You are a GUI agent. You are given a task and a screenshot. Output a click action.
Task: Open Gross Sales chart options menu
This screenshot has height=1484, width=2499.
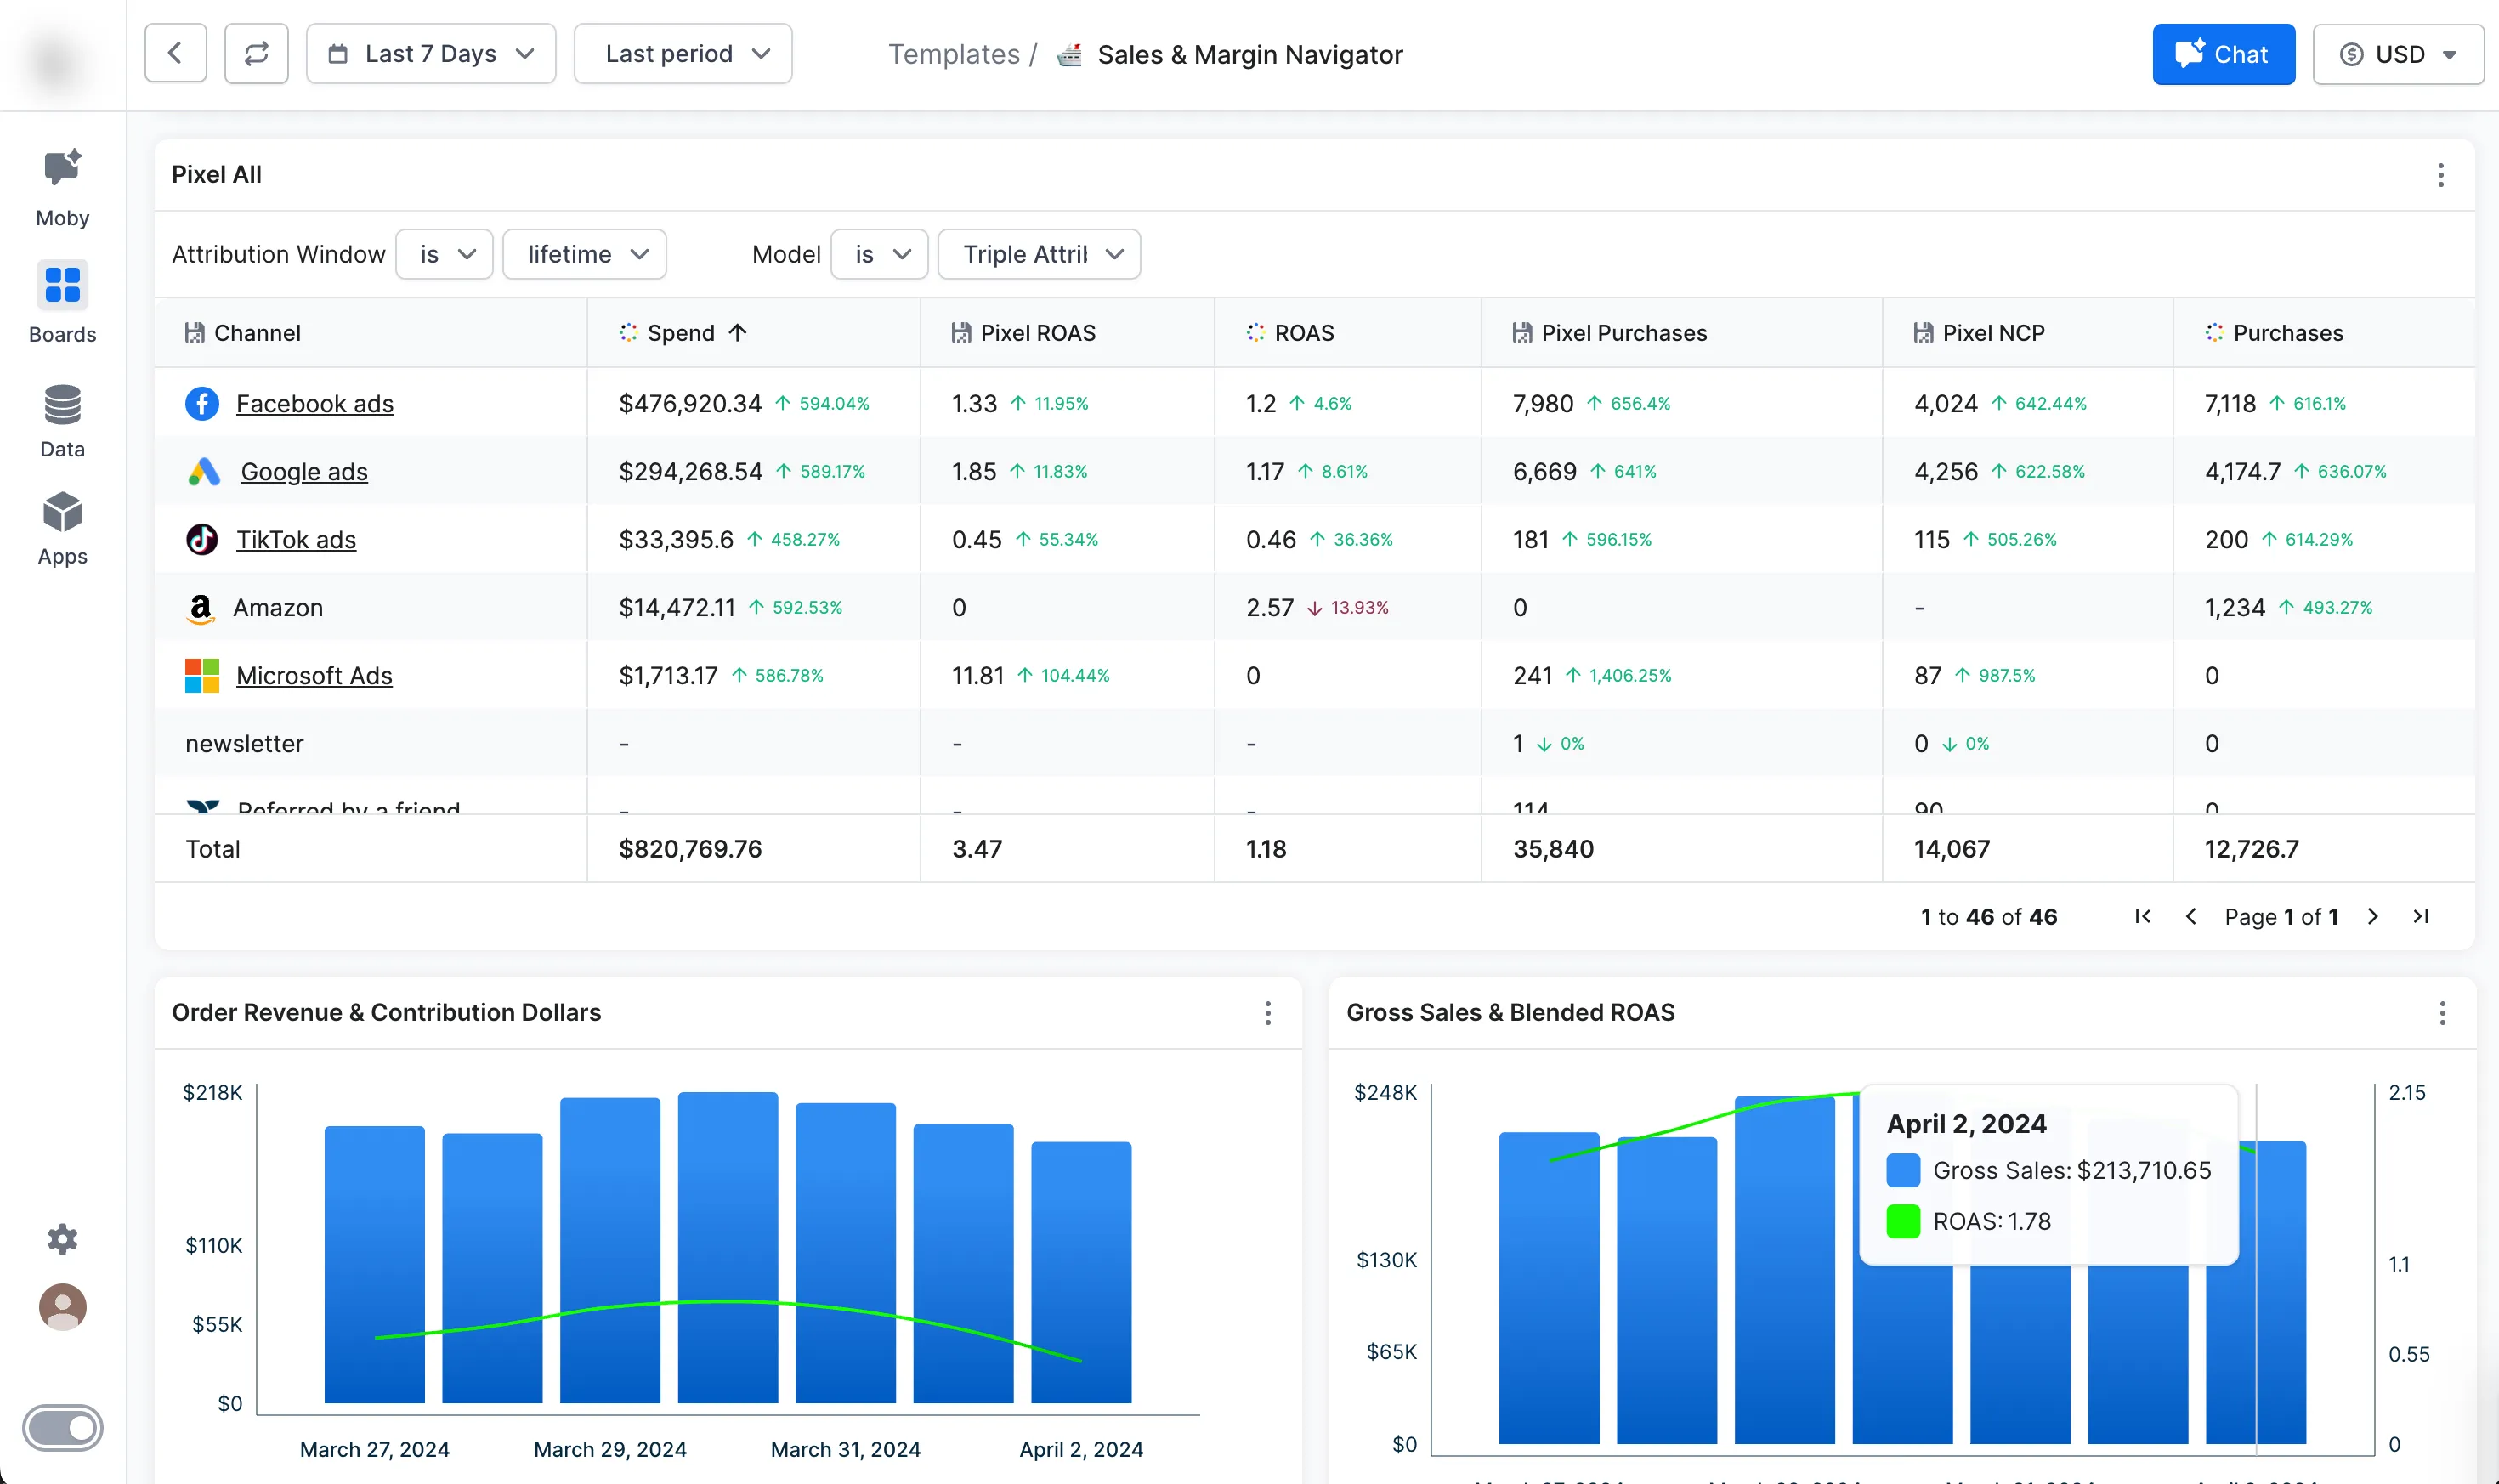coord(2441,1013)
